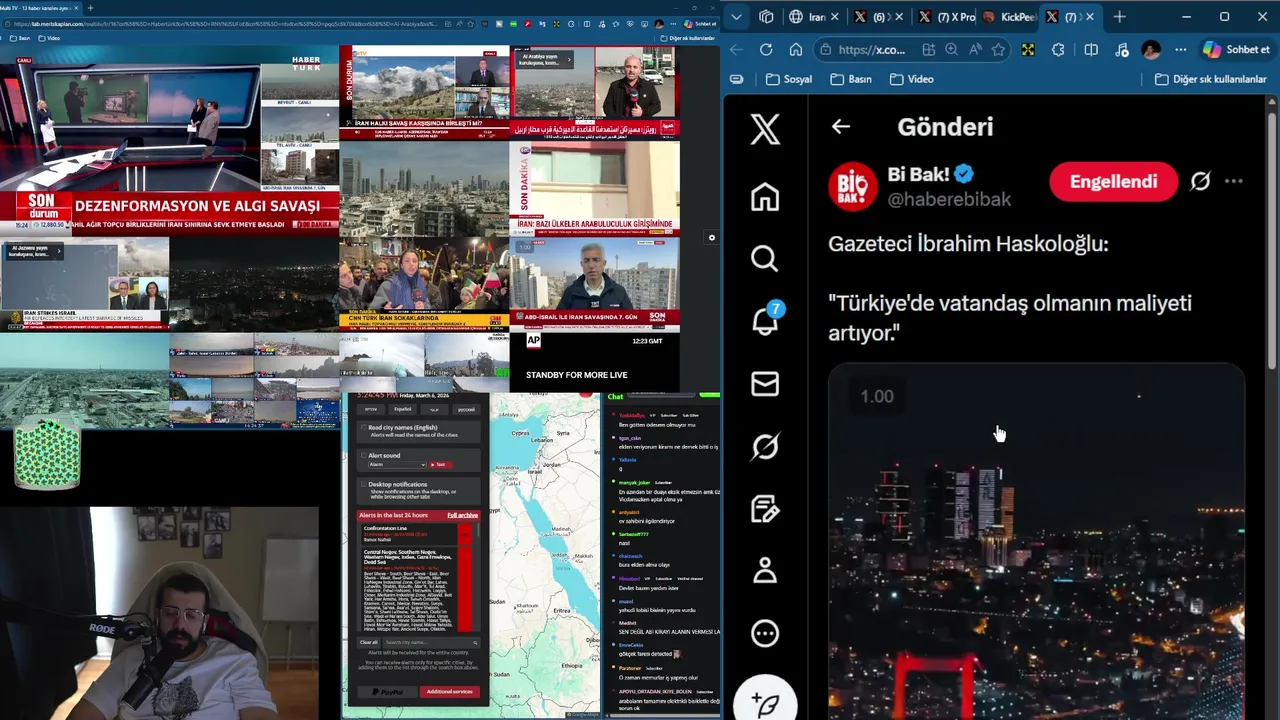
Task: Switch to the KickPeek tab
Action: click(x=1010, y=17)
